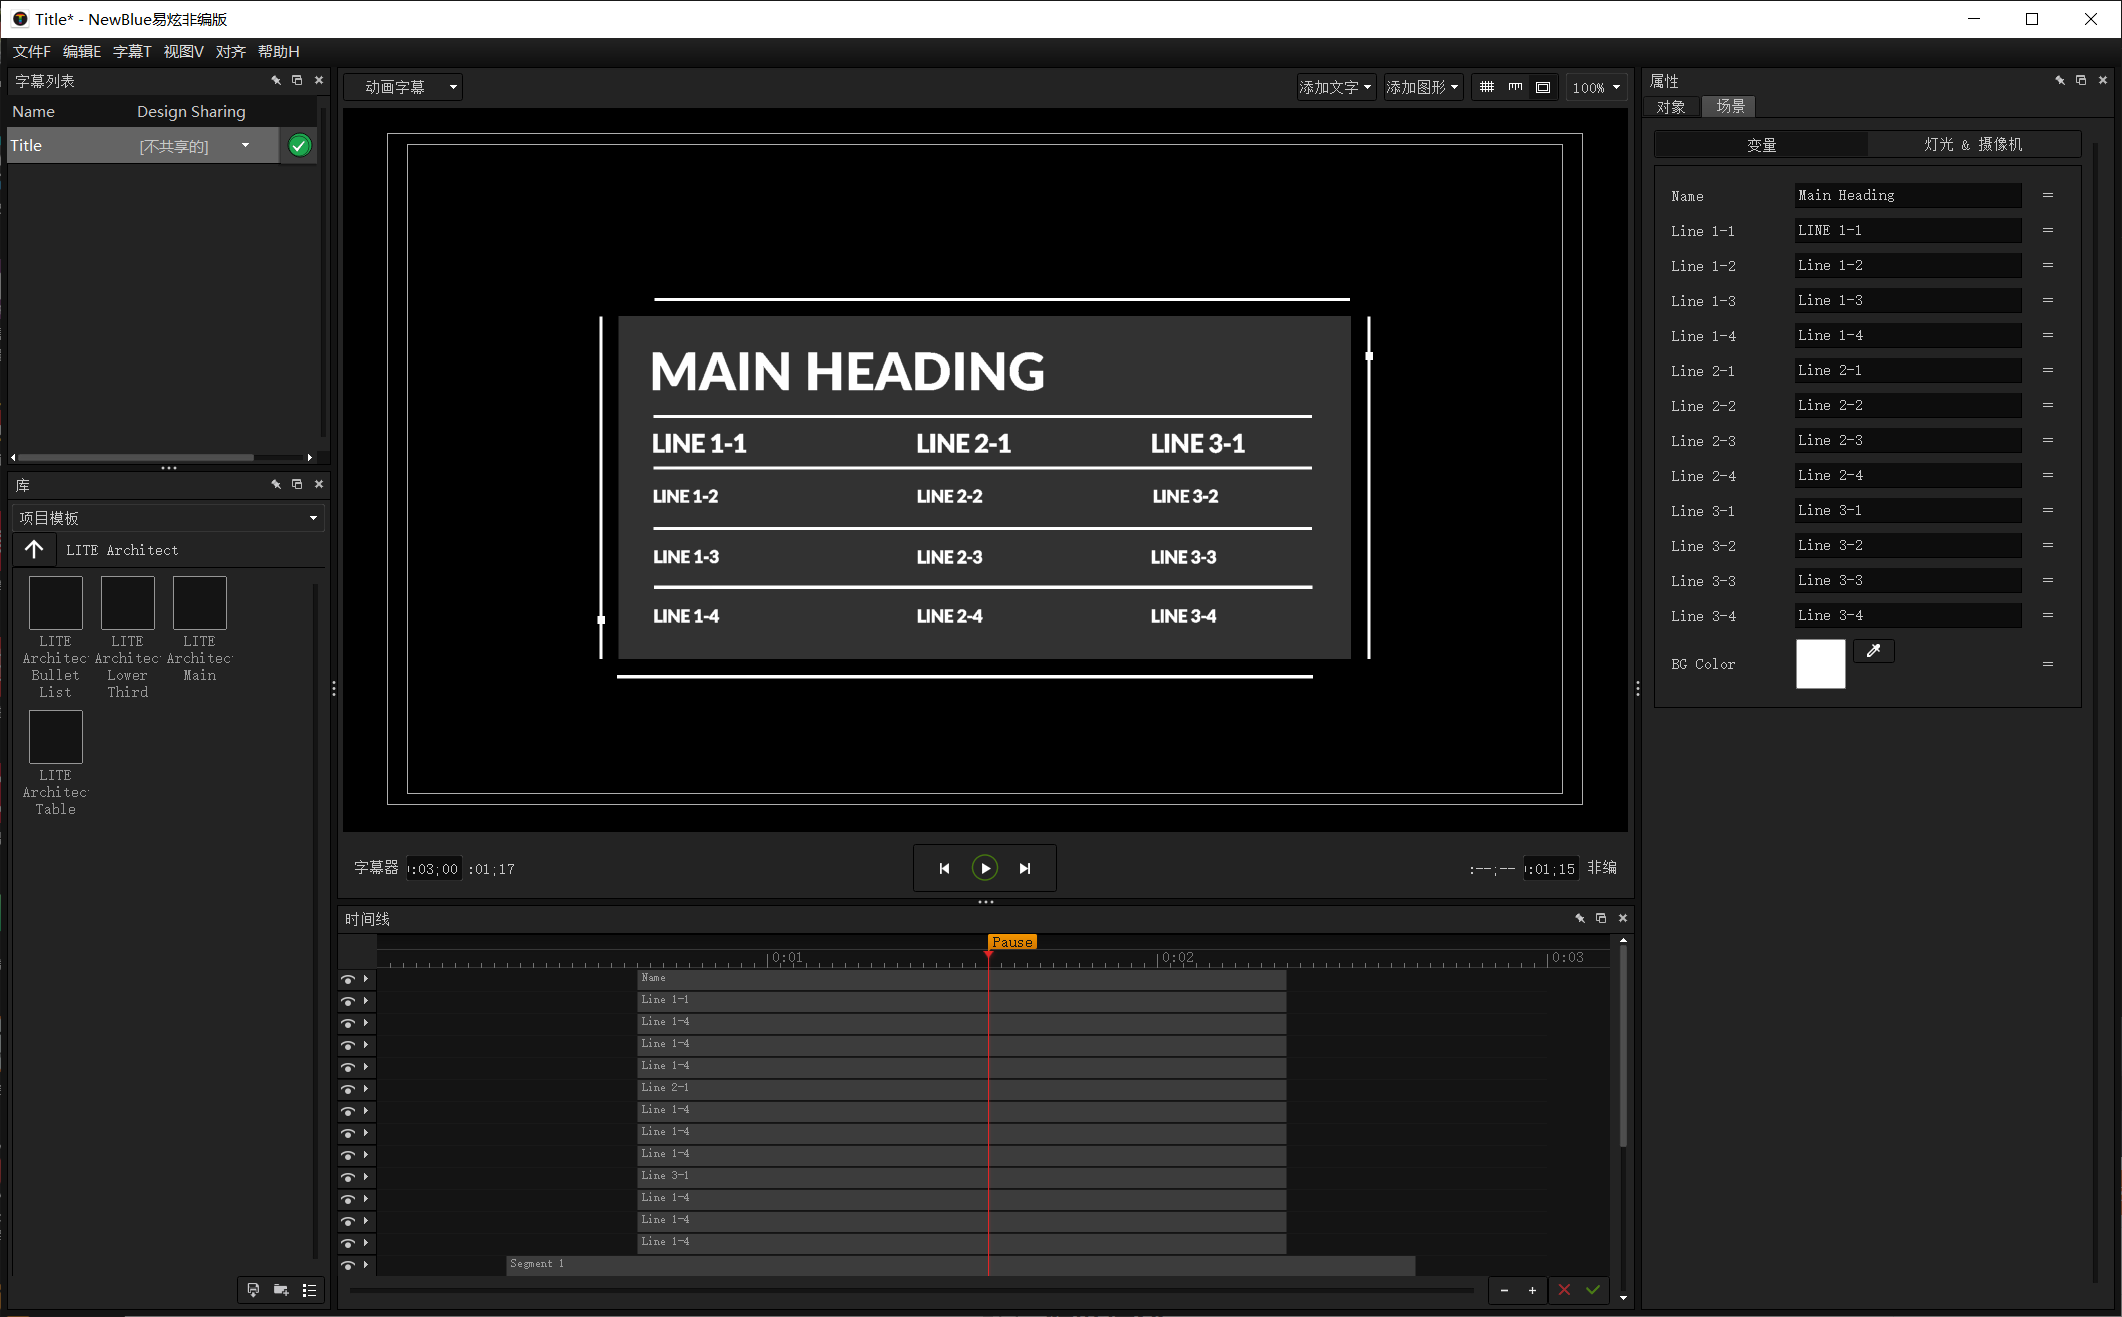Hide the Segment 1 track
Screen dimensions: 2122x1317
[x=348, y=1265]
